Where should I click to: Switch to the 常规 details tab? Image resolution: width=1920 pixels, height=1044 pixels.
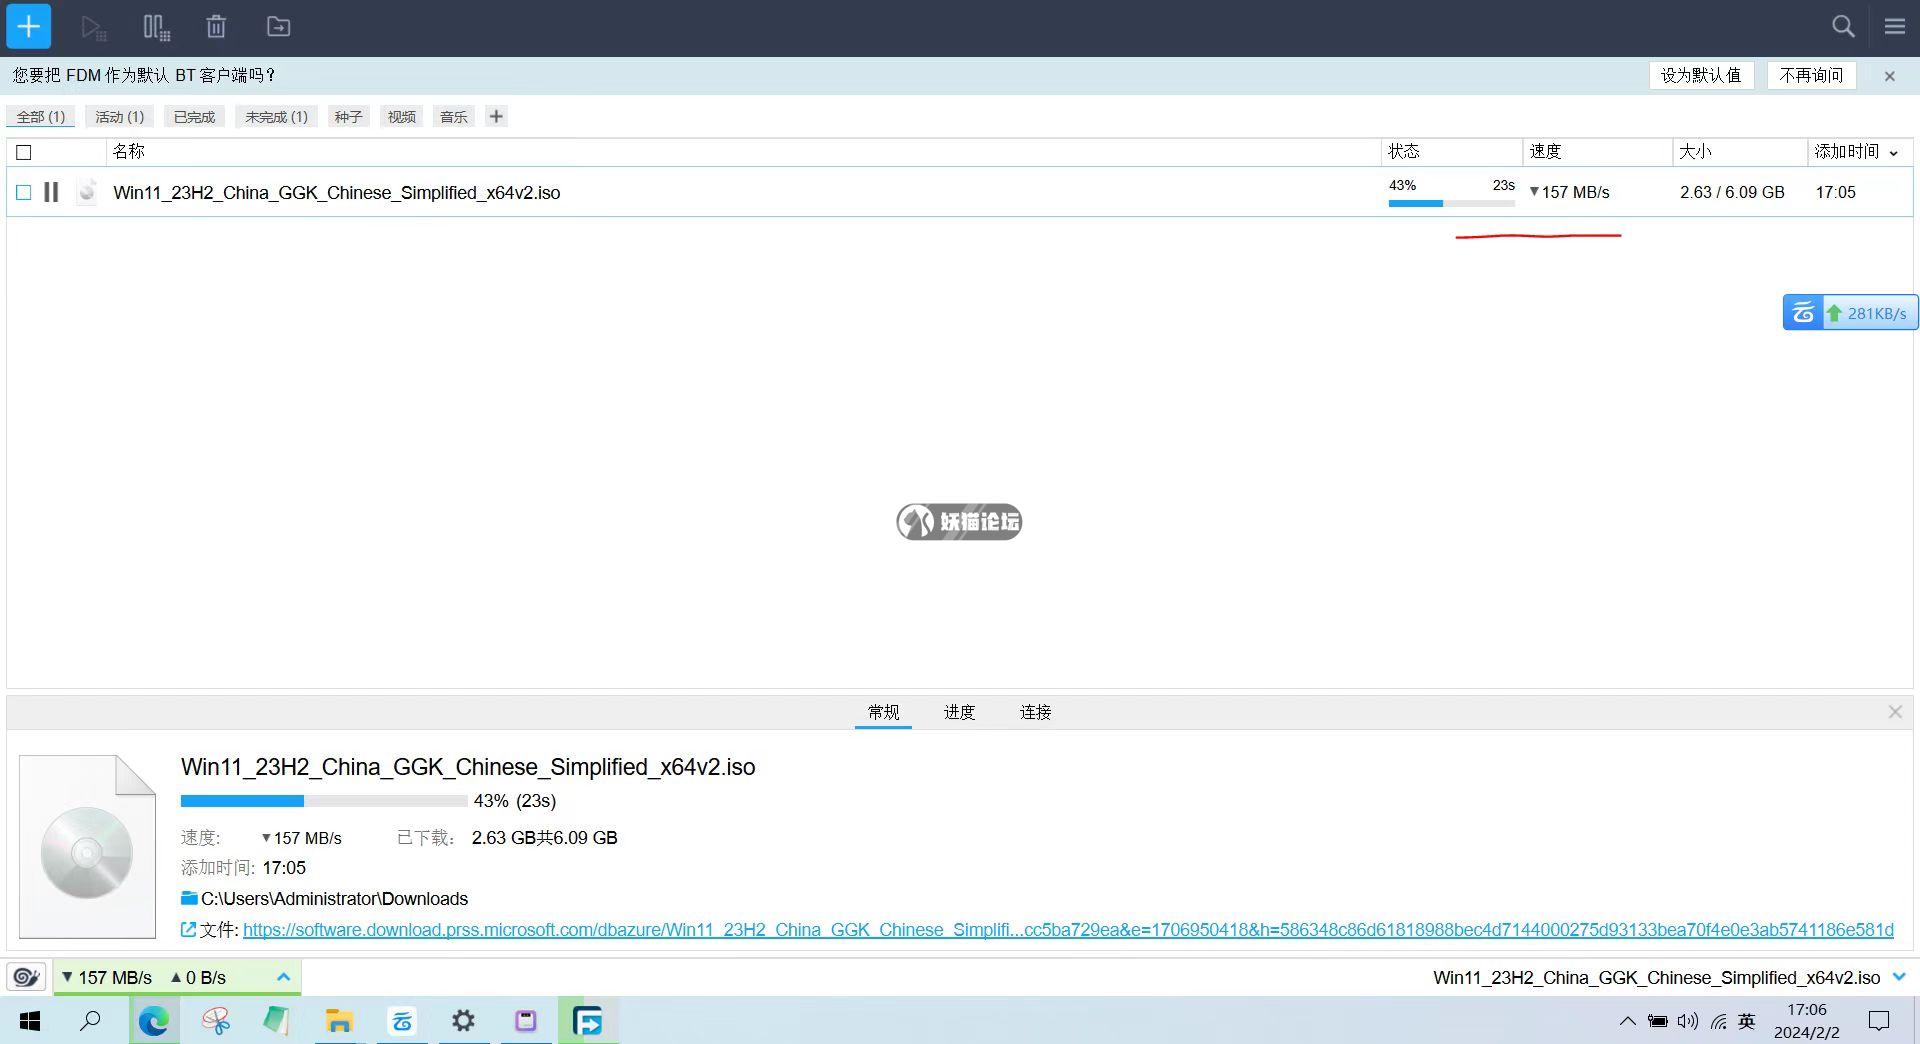pyautogui.click(x=883, y=712)
